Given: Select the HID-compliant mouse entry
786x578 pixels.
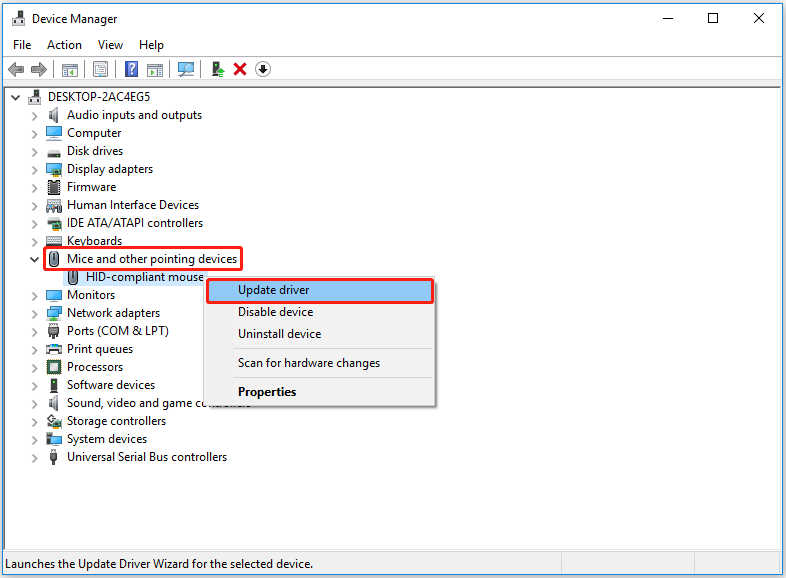Looking at the screenshot, I should pos(144,277).
